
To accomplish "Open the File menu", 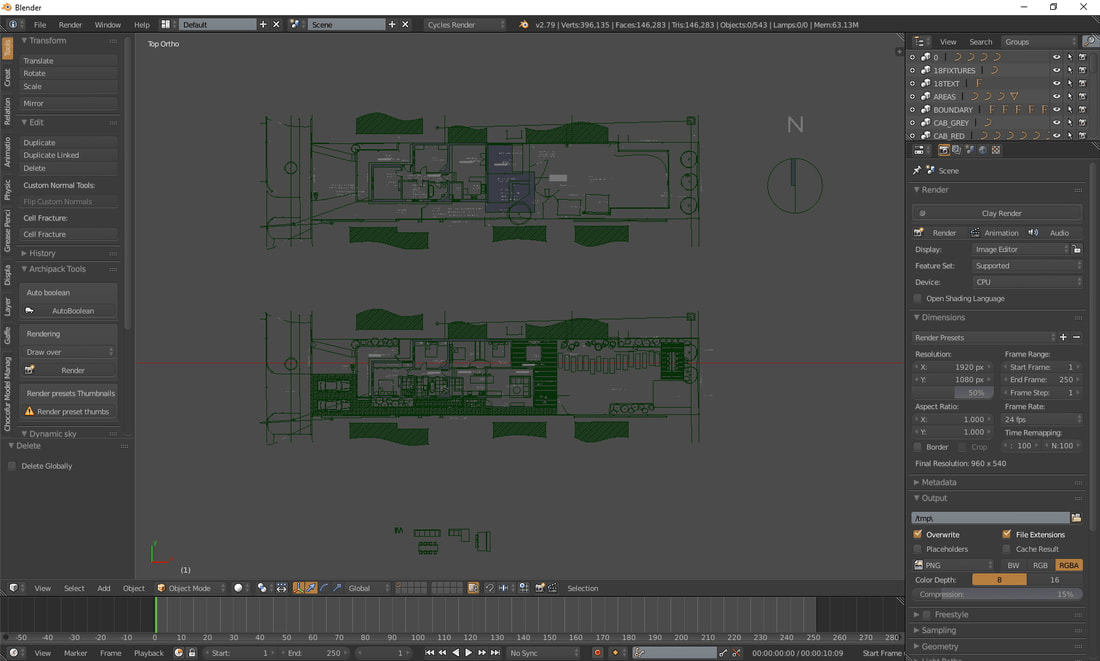I will 40,24.
